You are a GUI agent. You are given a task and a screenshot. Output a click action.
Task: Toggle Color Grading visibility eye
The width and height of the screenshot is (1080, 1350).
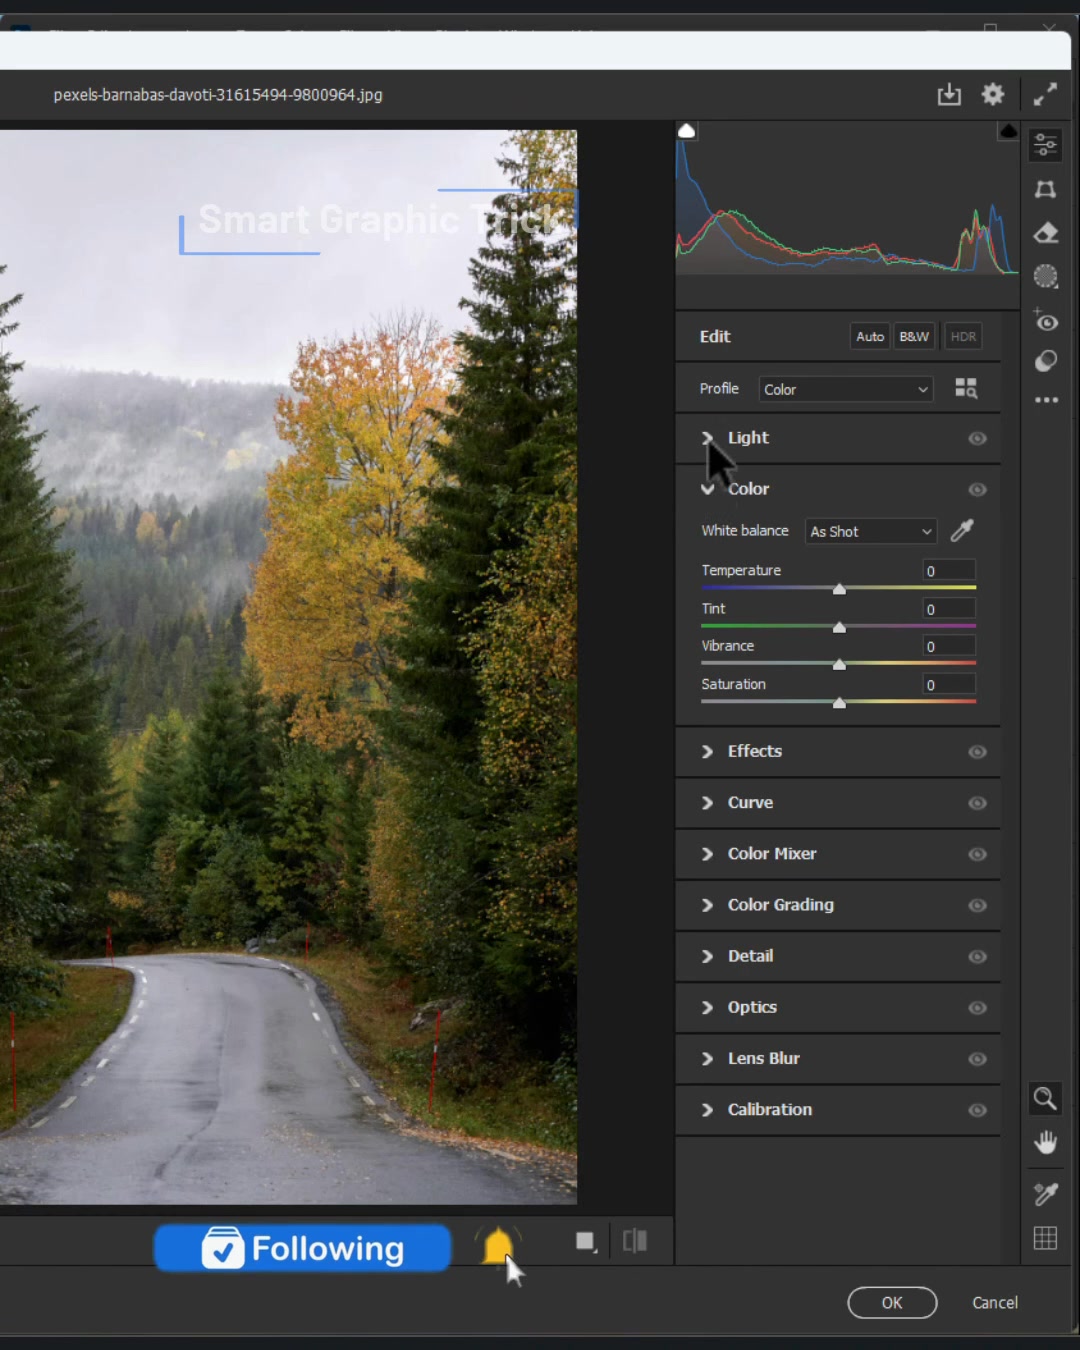coord(977,905)
